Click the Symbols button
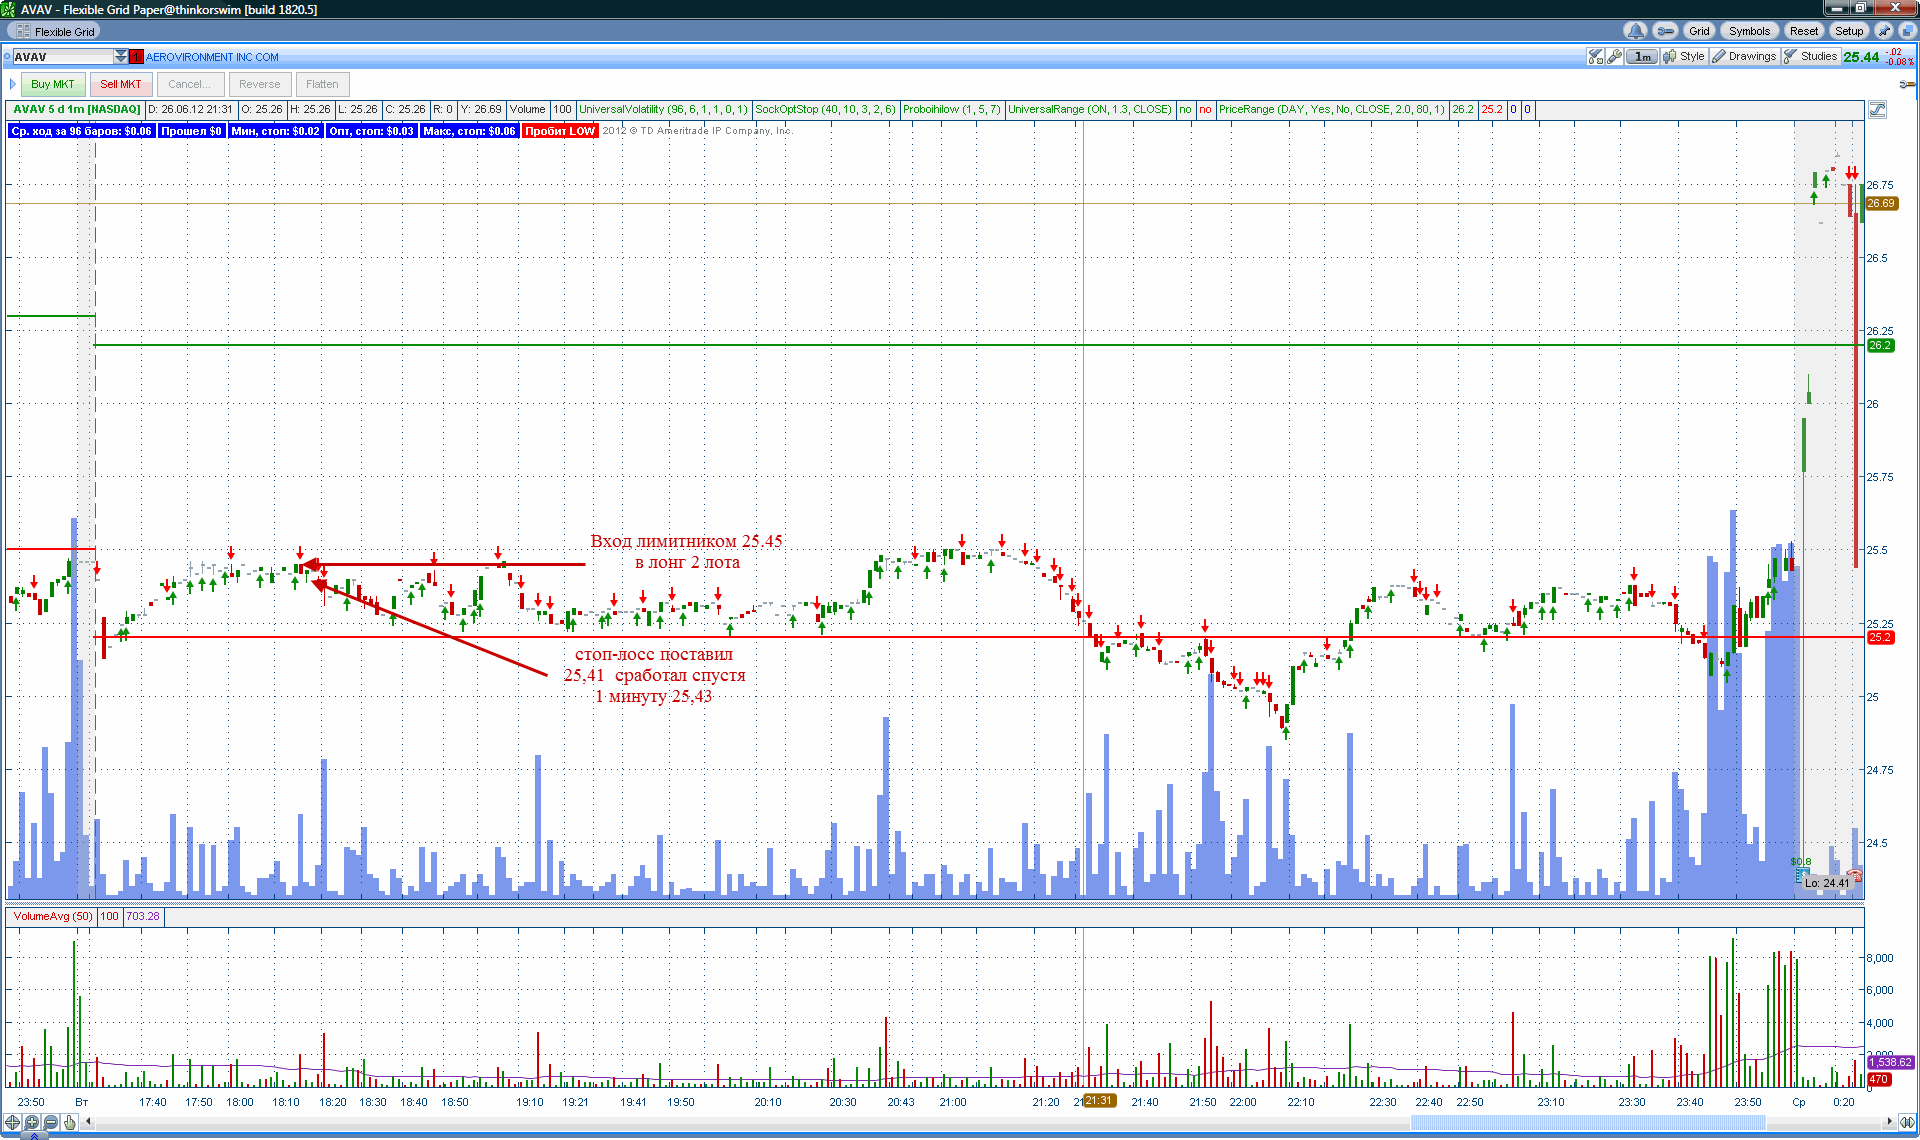 [x=1749, y=31]
